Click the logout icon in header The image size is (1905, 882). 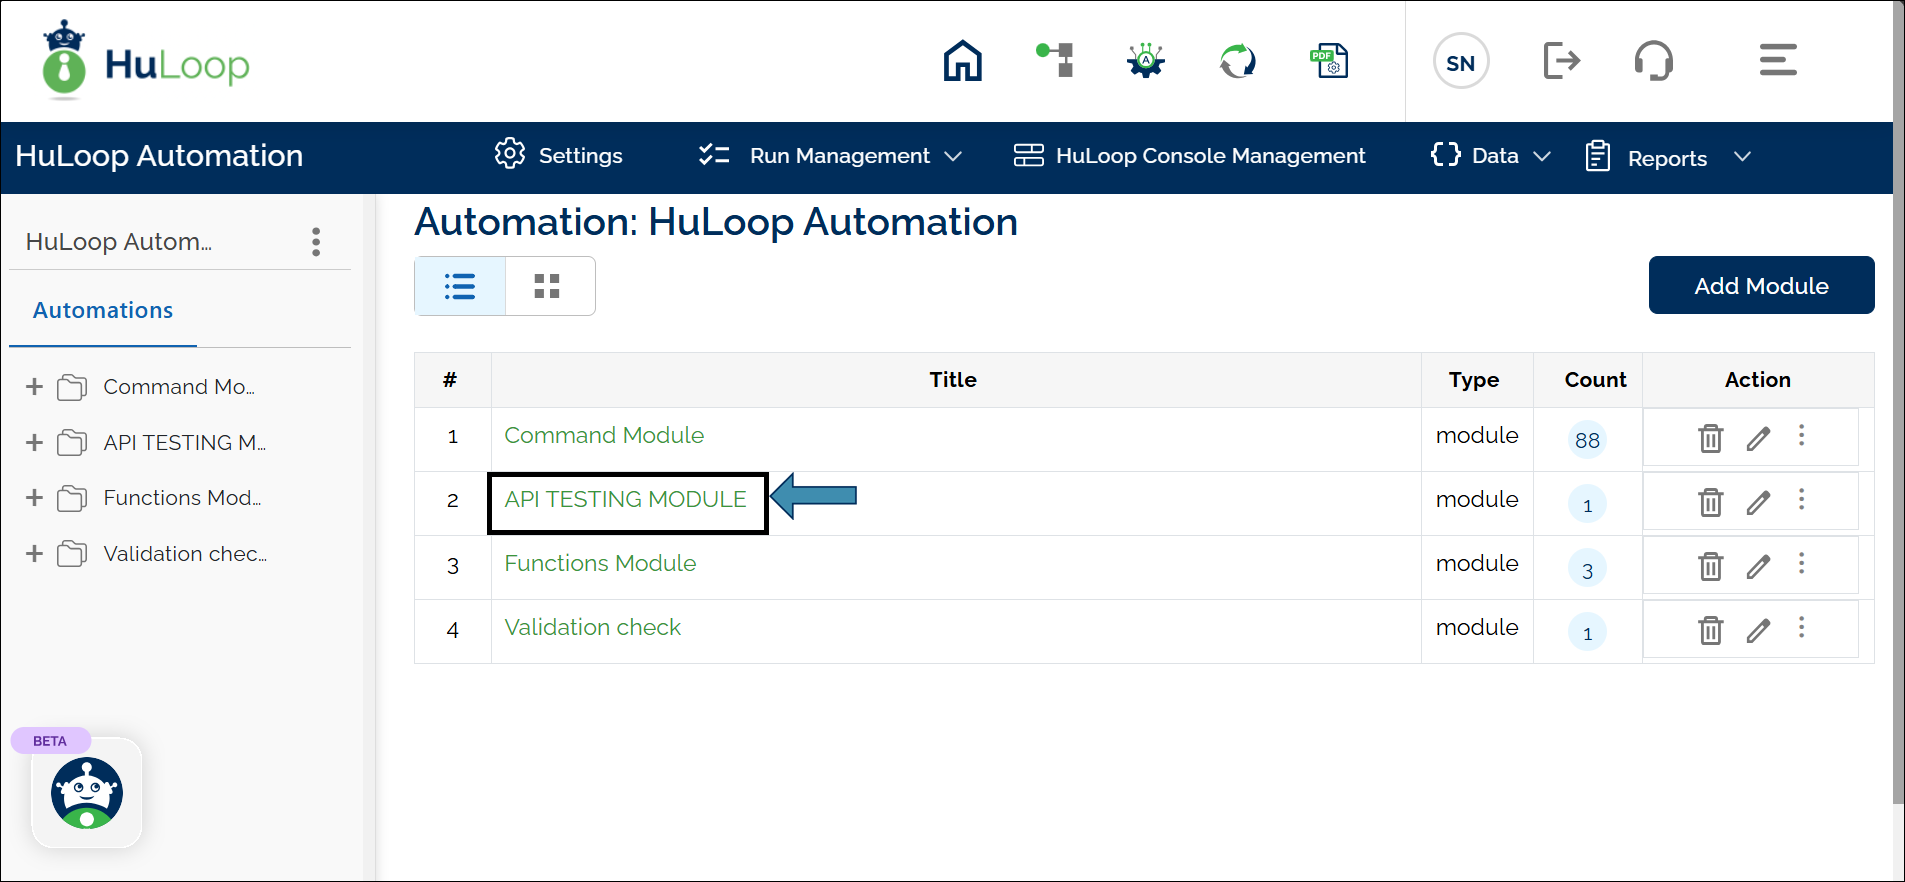tap(1561, 61)
